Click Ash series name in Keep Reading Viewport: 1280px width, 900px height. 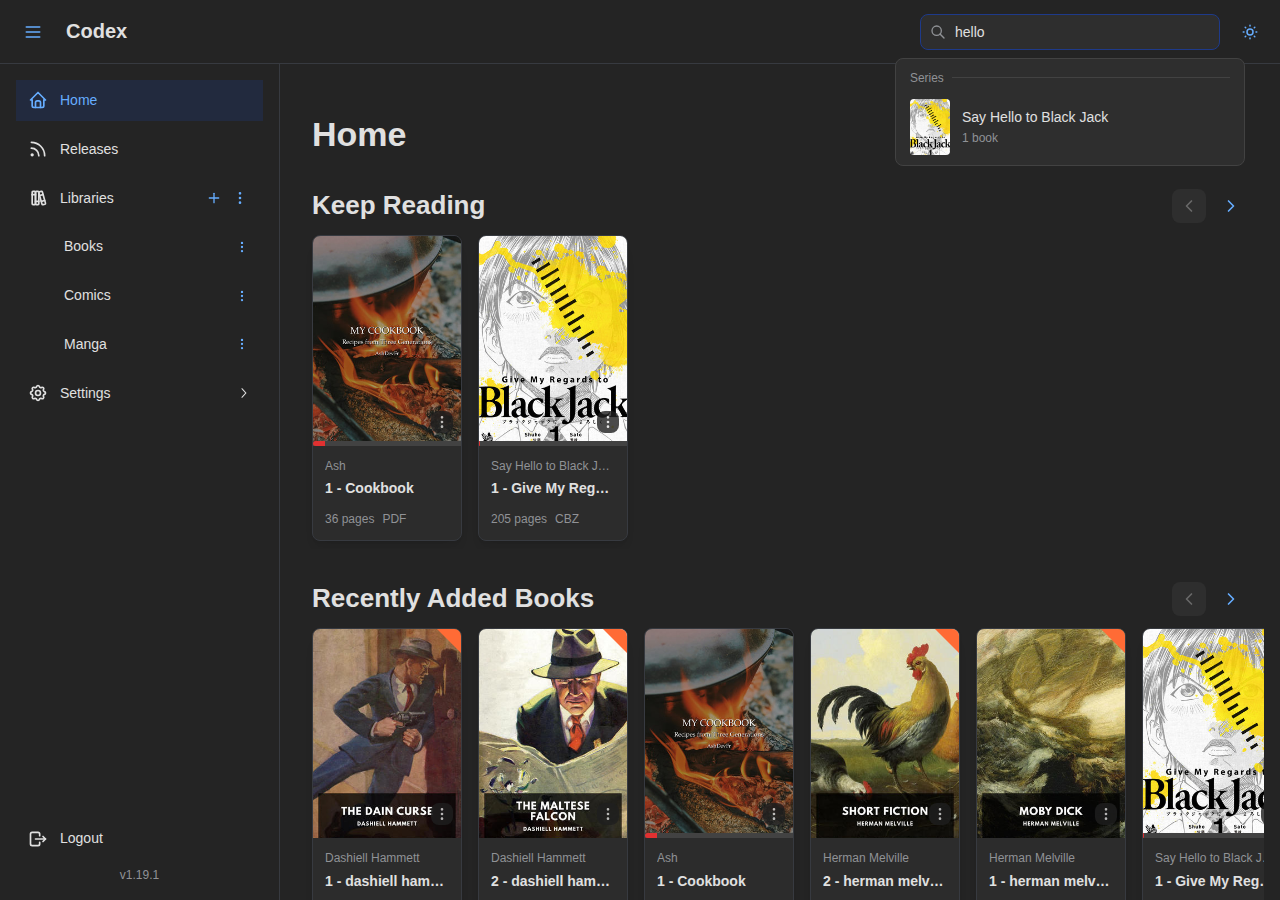pyautogui.click(x=335, y=466)
